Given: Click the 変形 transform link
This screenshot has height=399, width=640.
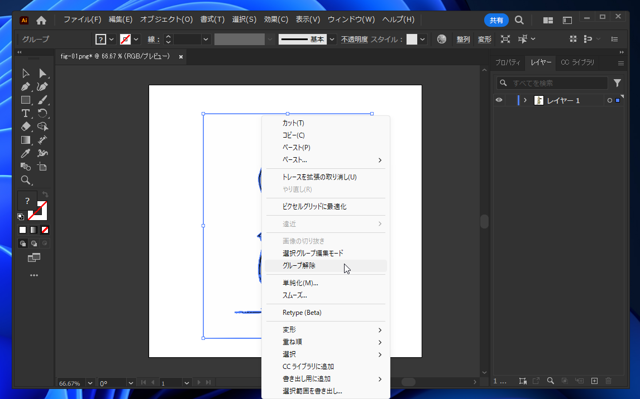Looking at the screenshot, I should (484, 39).
